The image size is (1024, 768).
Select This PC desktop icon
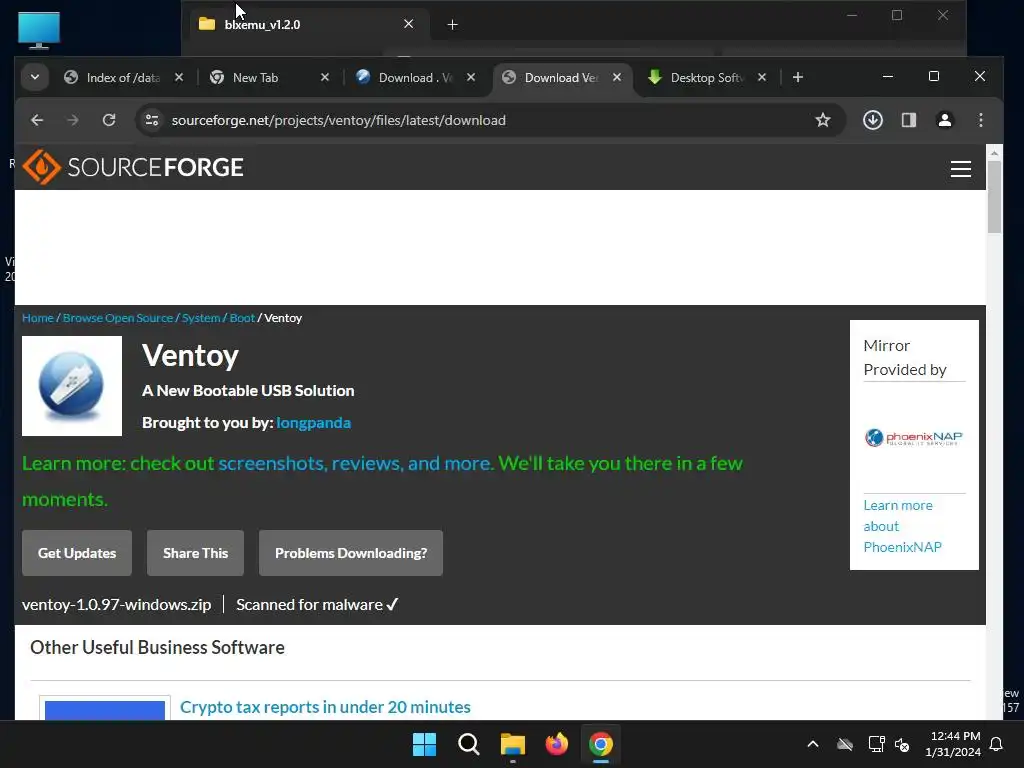pyautogui.click(x=39, y=31)
